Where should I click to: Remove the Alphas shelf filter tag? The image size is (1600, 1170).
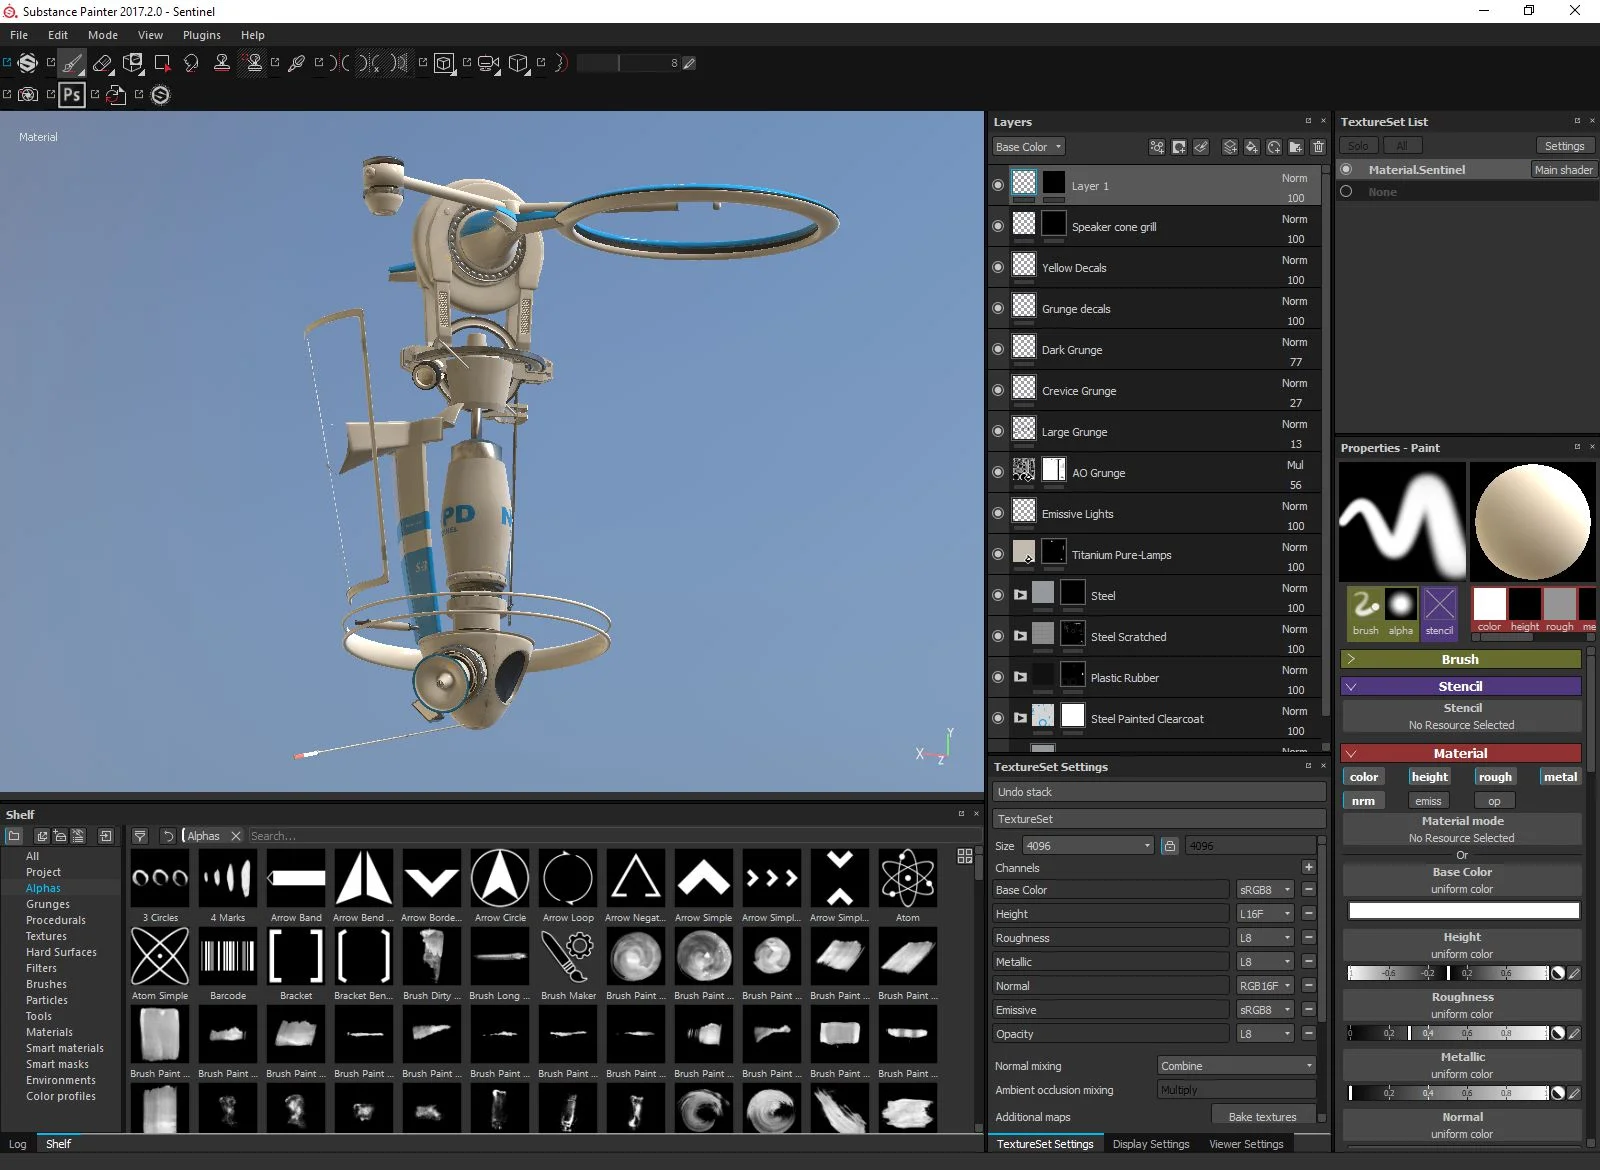(236, 836)
